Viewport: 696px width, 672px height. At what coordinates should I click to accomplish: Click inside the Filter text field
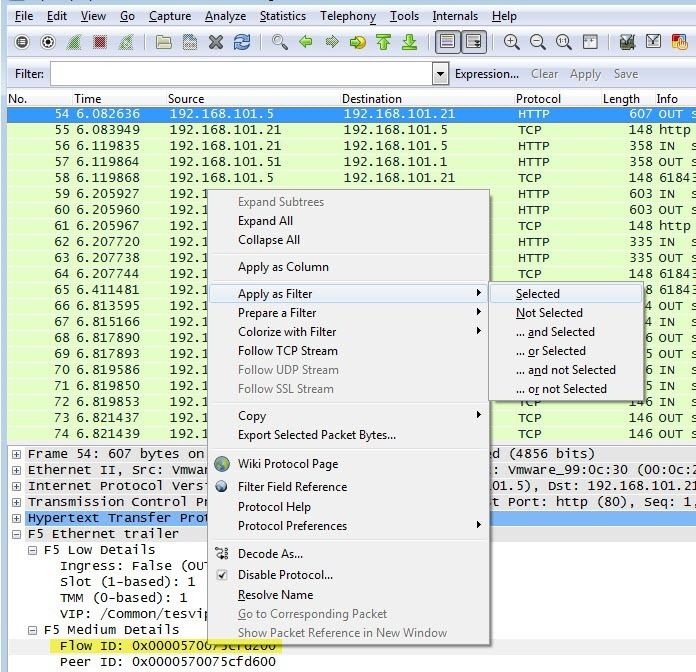[x=241, y=74]
